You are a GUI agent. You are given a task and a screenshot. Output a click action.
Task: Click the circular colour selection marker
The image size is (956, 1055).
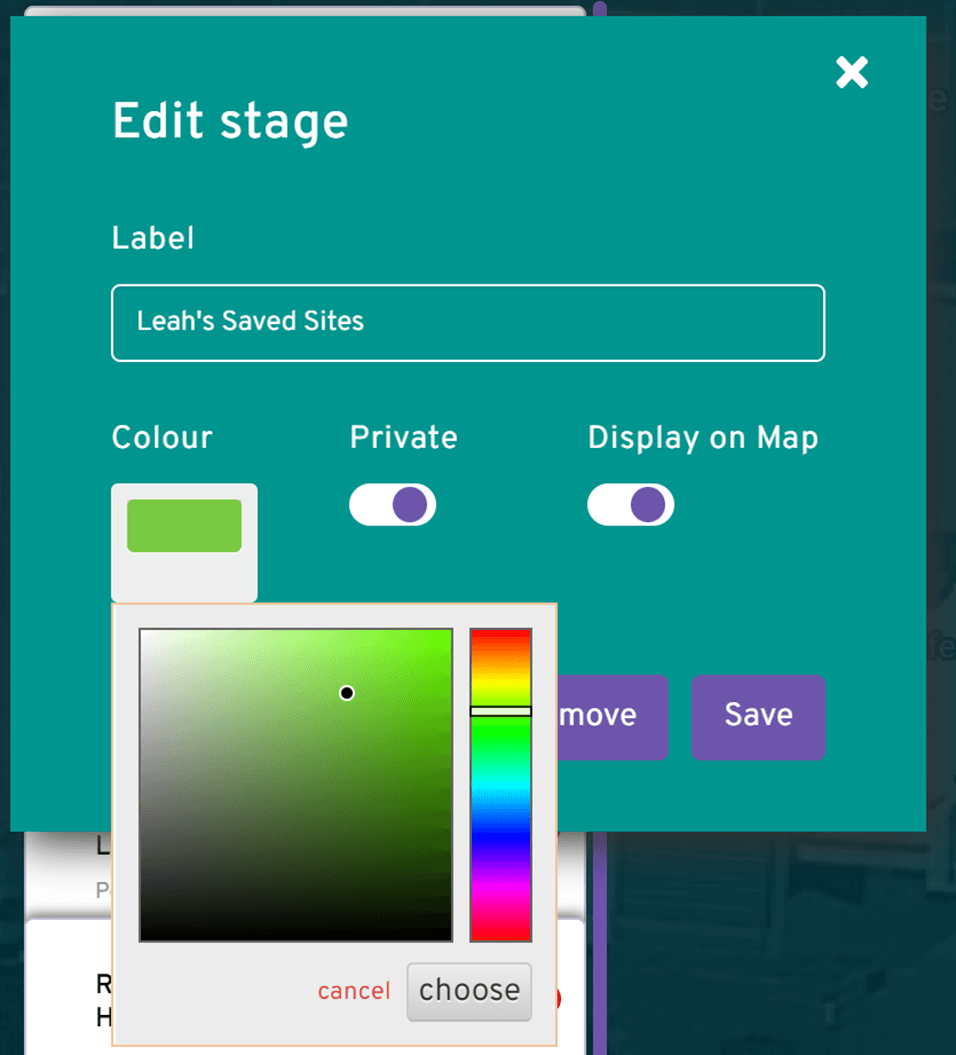click(x=347, y=693)
